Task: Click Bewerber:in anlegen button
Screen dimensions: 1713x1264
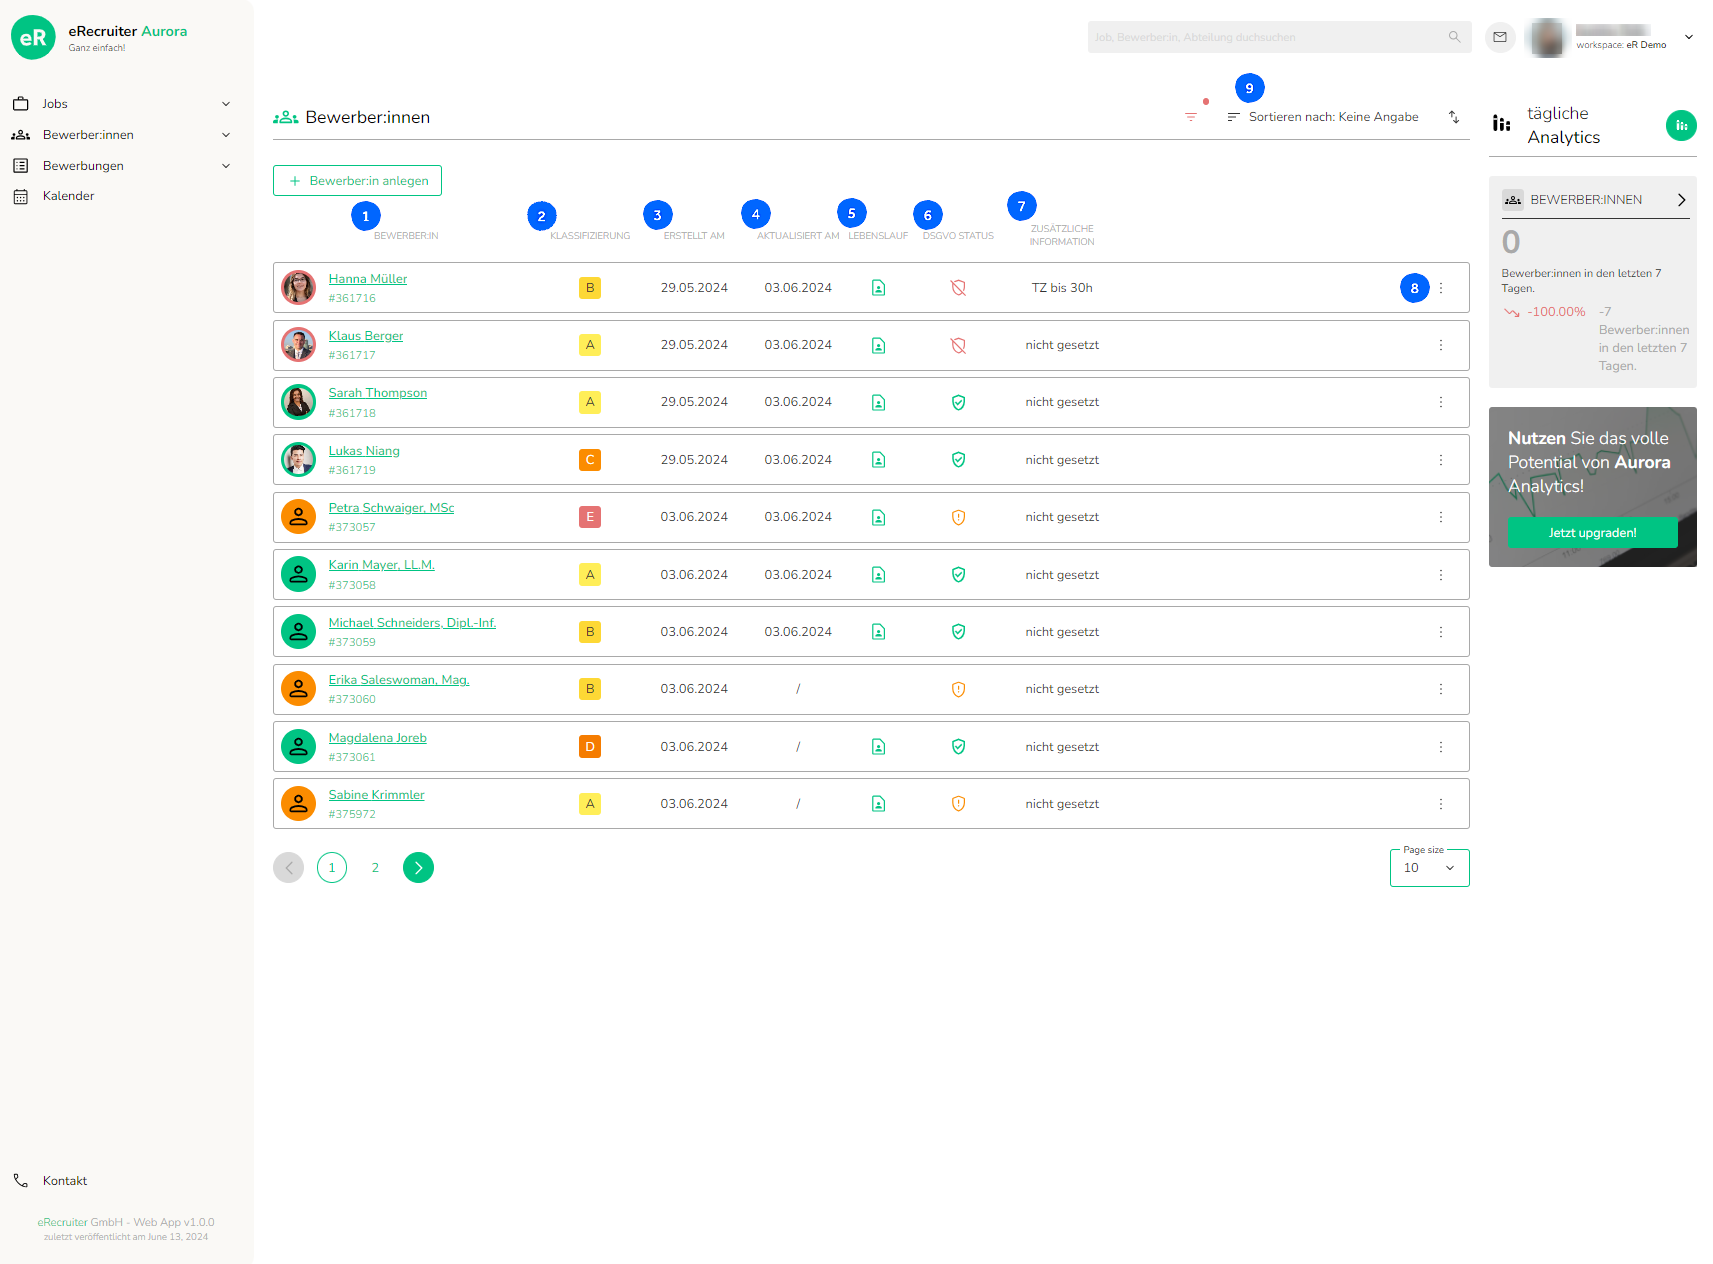Action: tap(357, 181)
